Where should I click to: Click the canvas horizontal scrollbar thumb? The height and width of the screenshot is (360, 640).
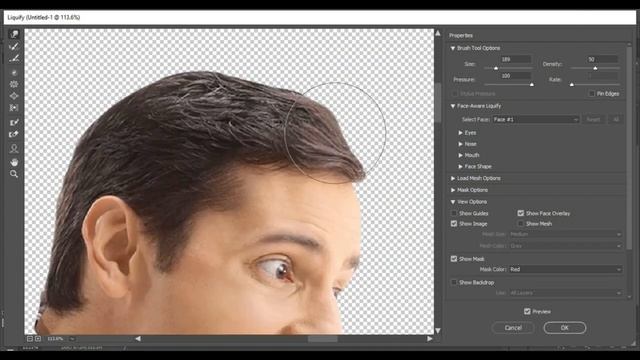(x=322, y=339)
